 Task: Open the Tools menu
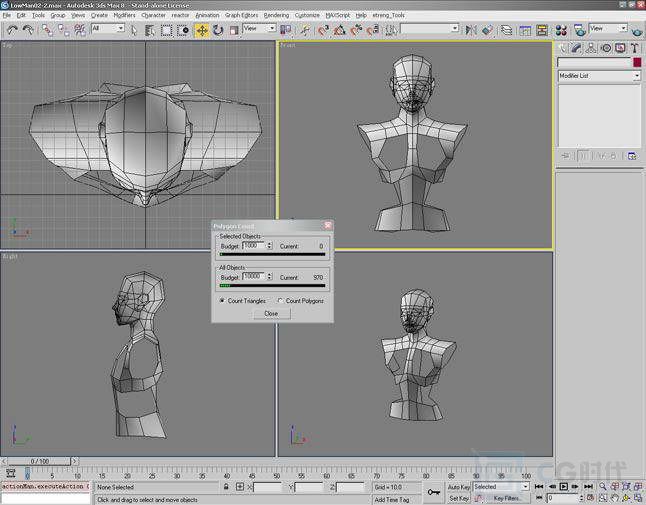click(x=38, y=15)
